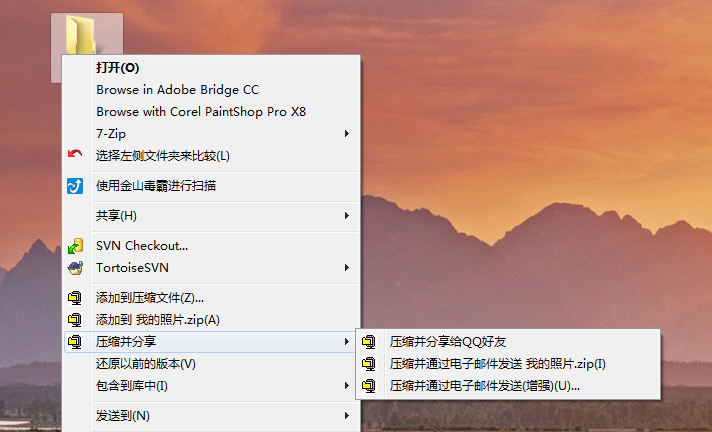Click the SVN Checkout icon
Screen dimensions: 712x432
(x=75, y=246)
